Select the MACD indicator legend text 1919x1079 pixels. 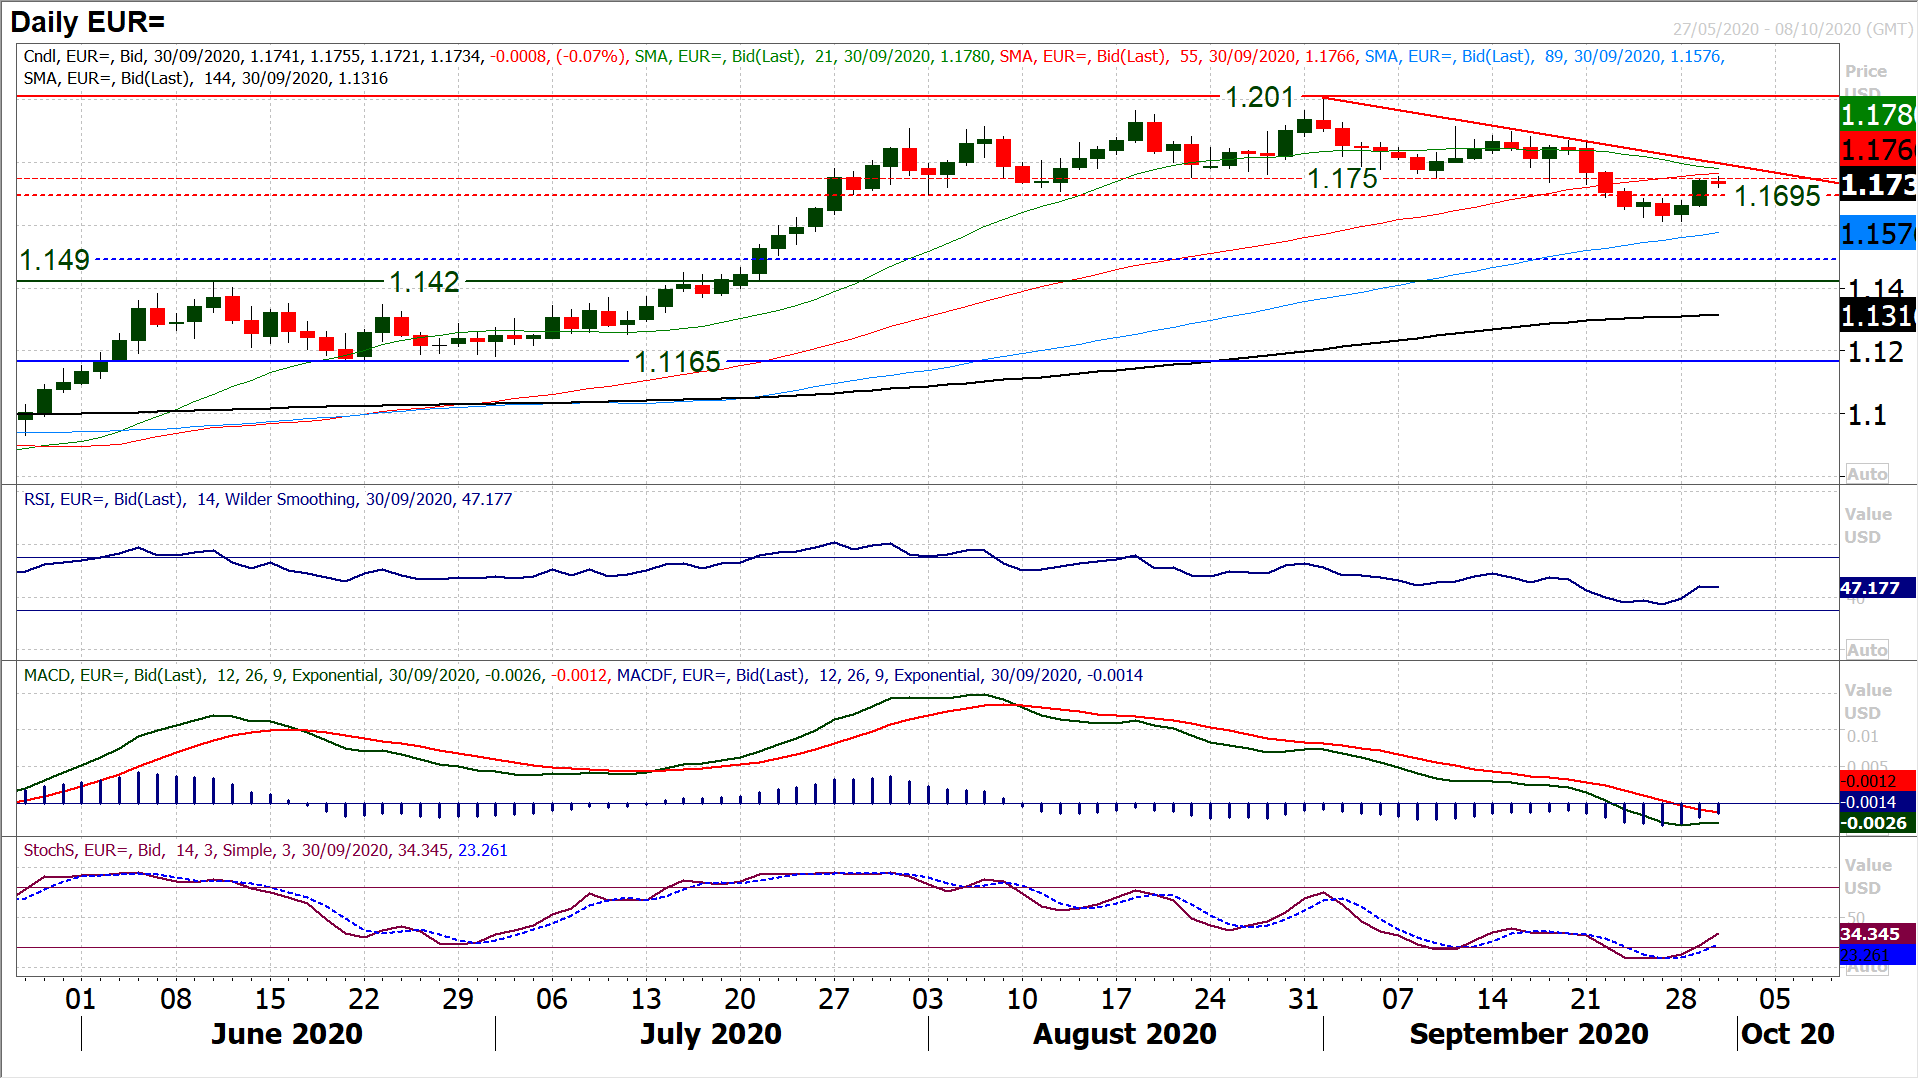pos(583,676)
